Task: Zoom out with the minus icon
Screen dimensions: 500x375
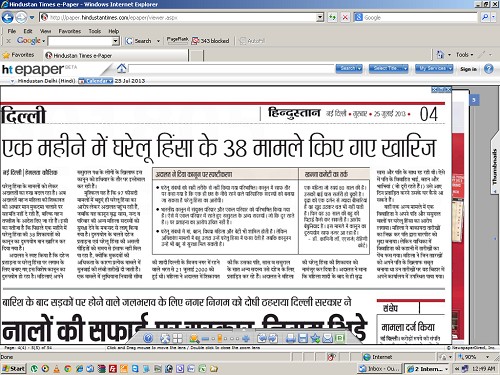Action: (x=206, y=339)
